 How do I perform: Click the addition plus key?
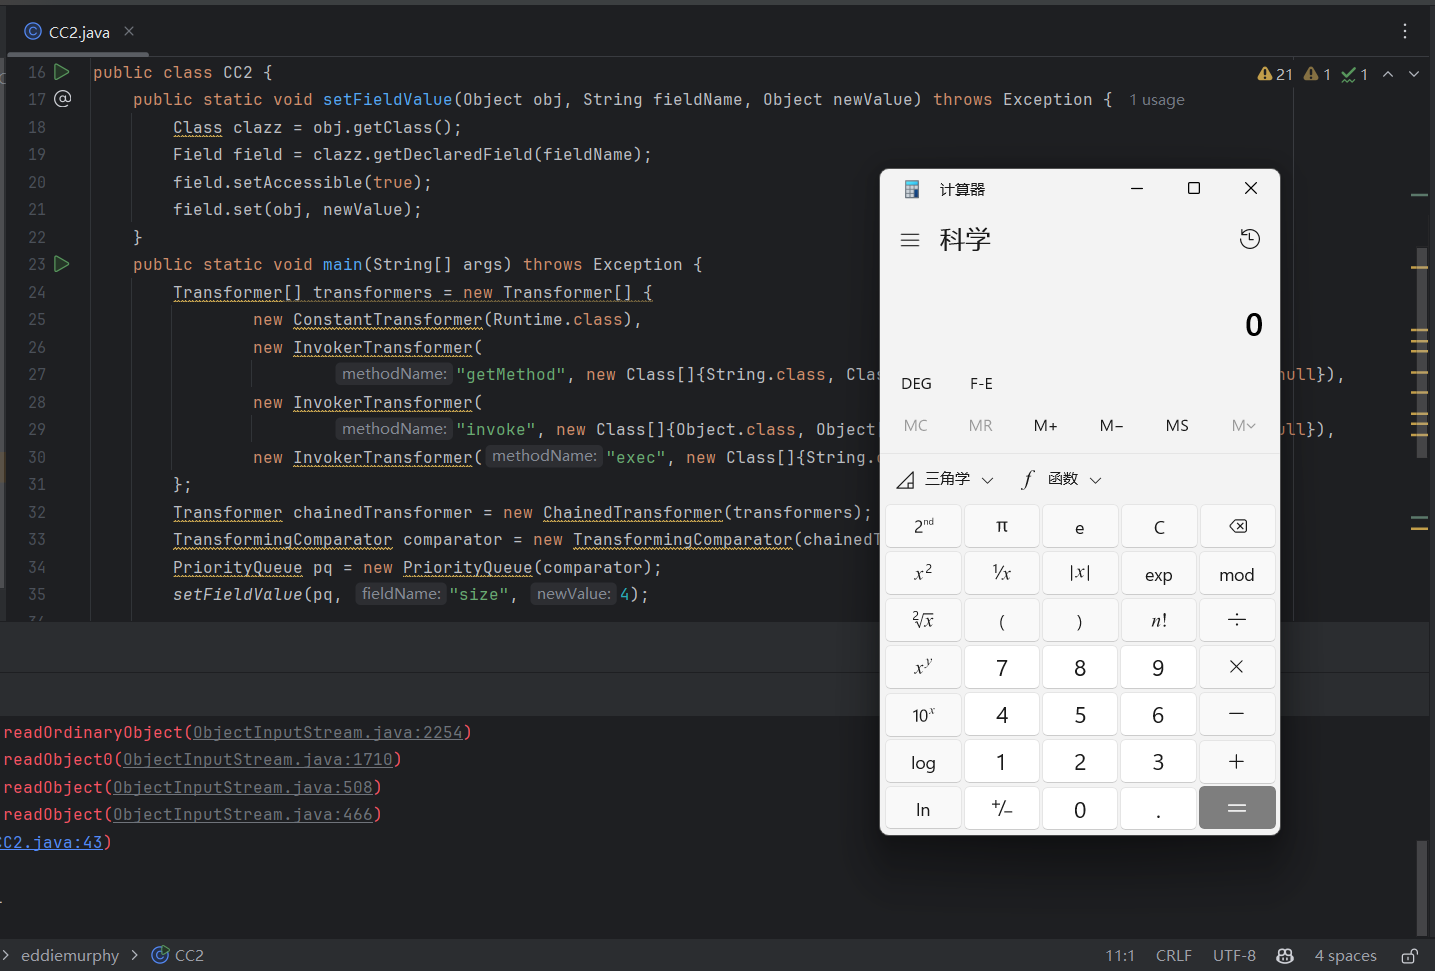pos(1237,762)
